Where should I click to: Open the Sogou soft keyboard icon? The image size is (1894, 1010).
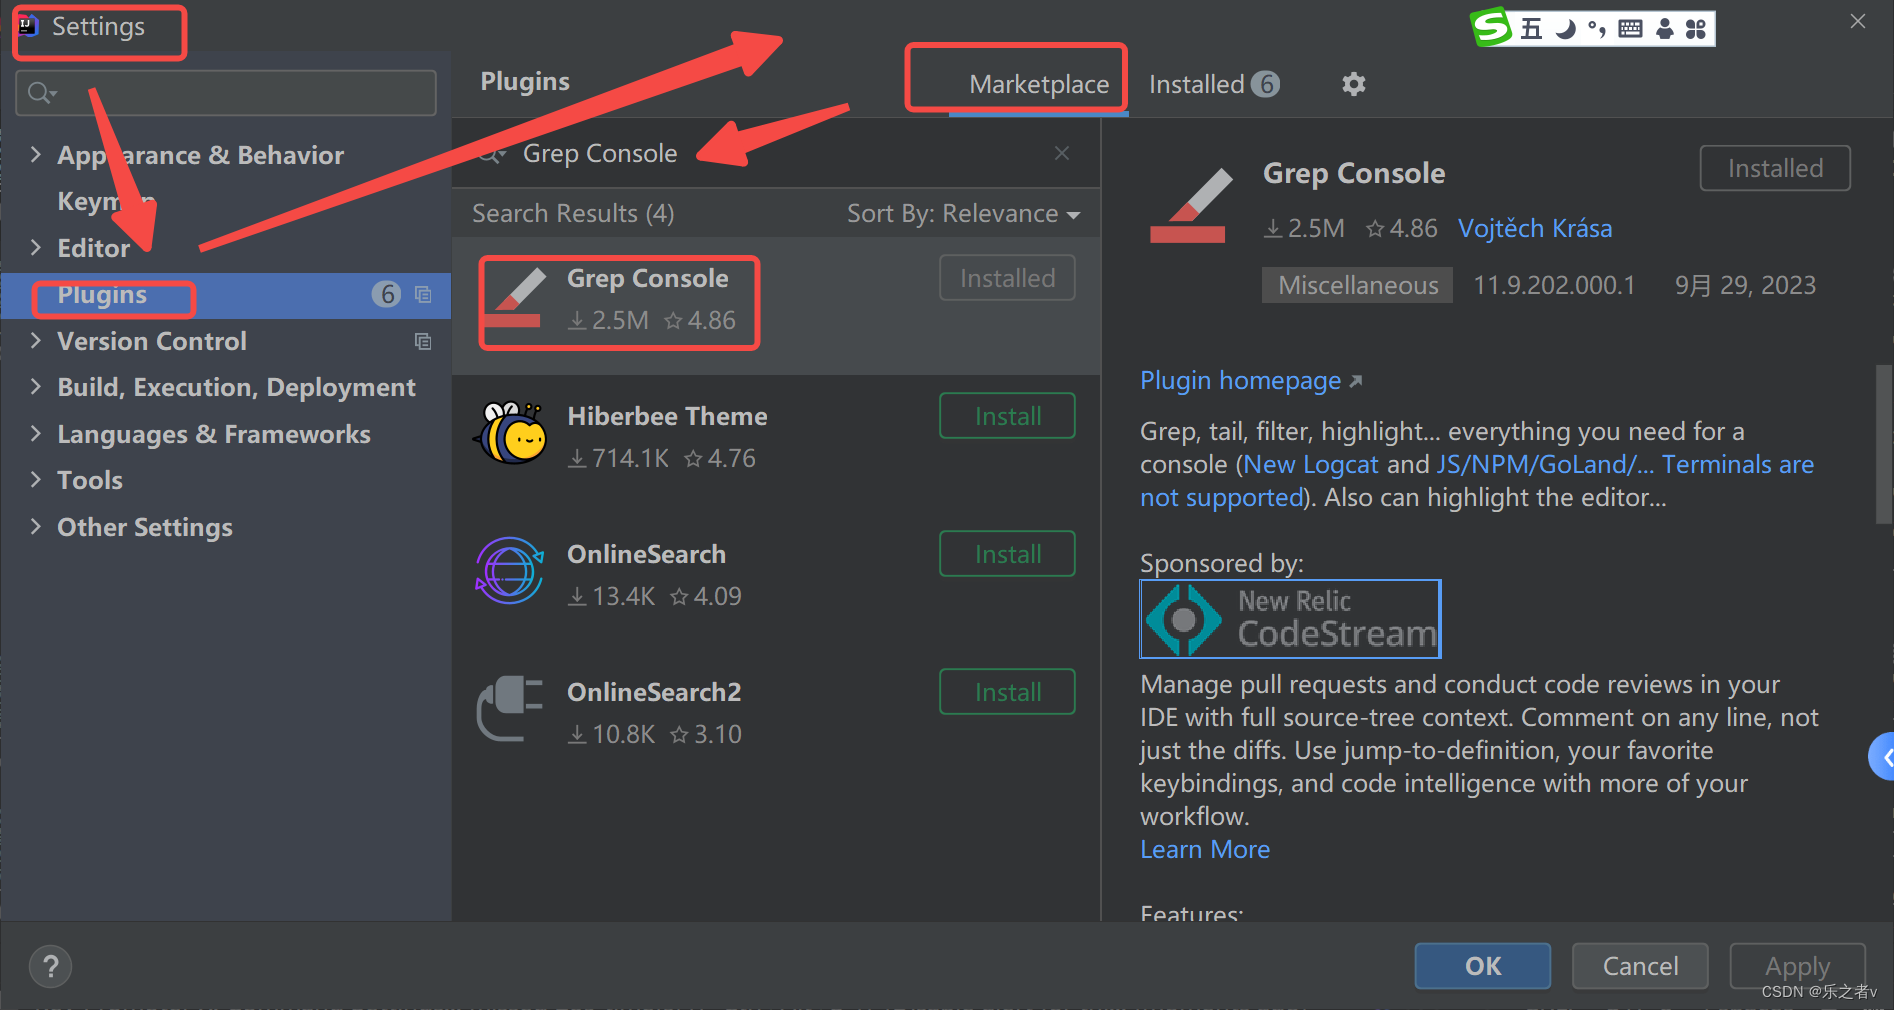(1630, 28)
